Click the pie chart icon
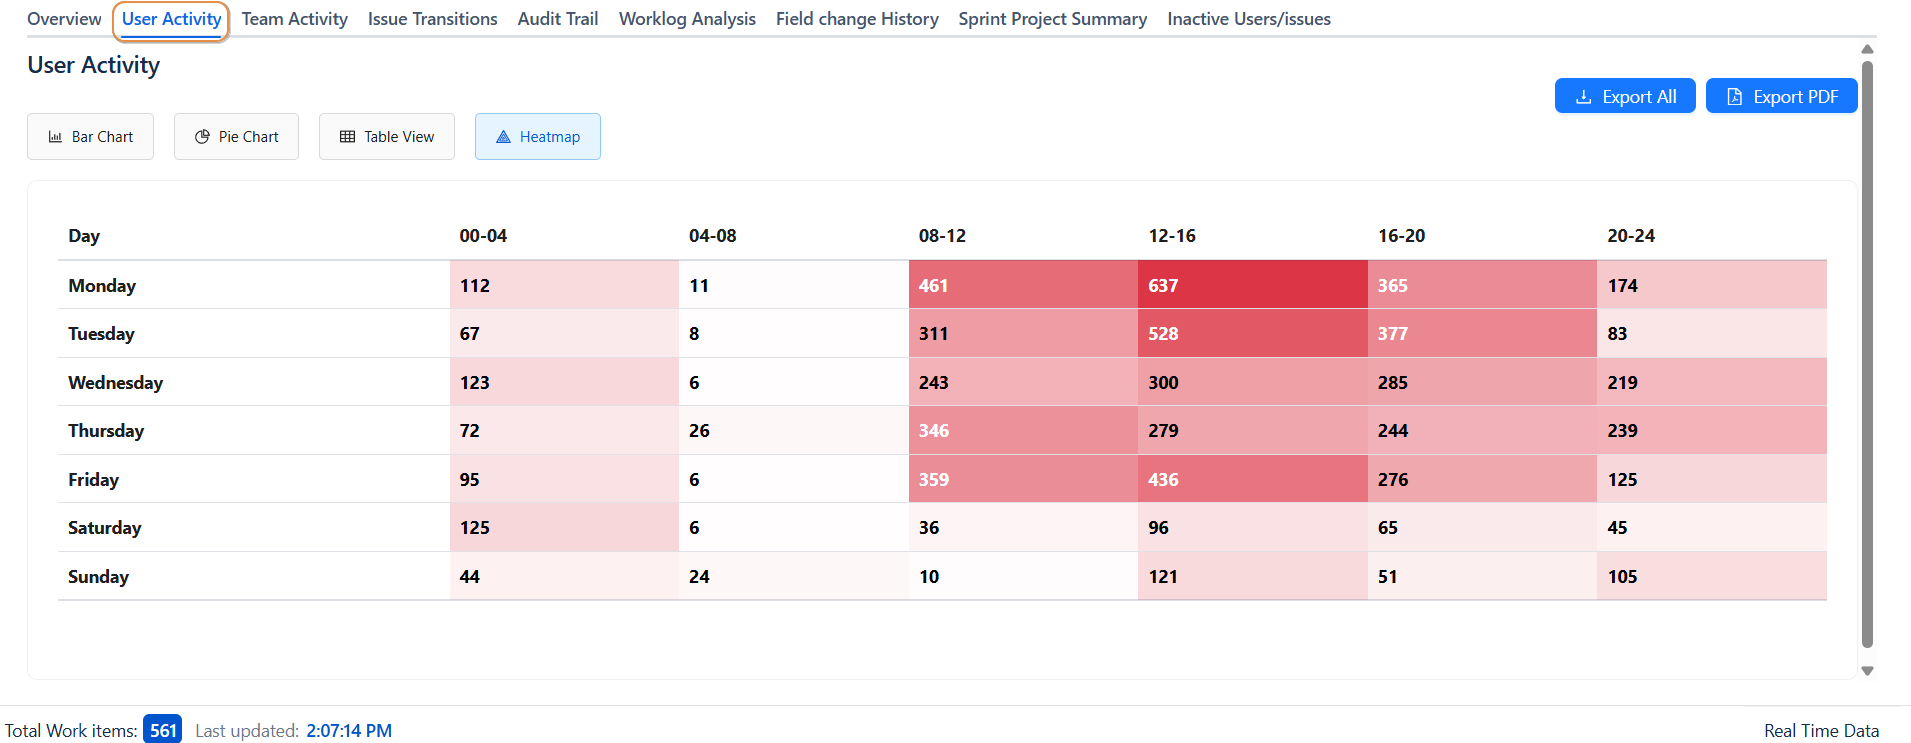1911x743 pixels. 202,137
